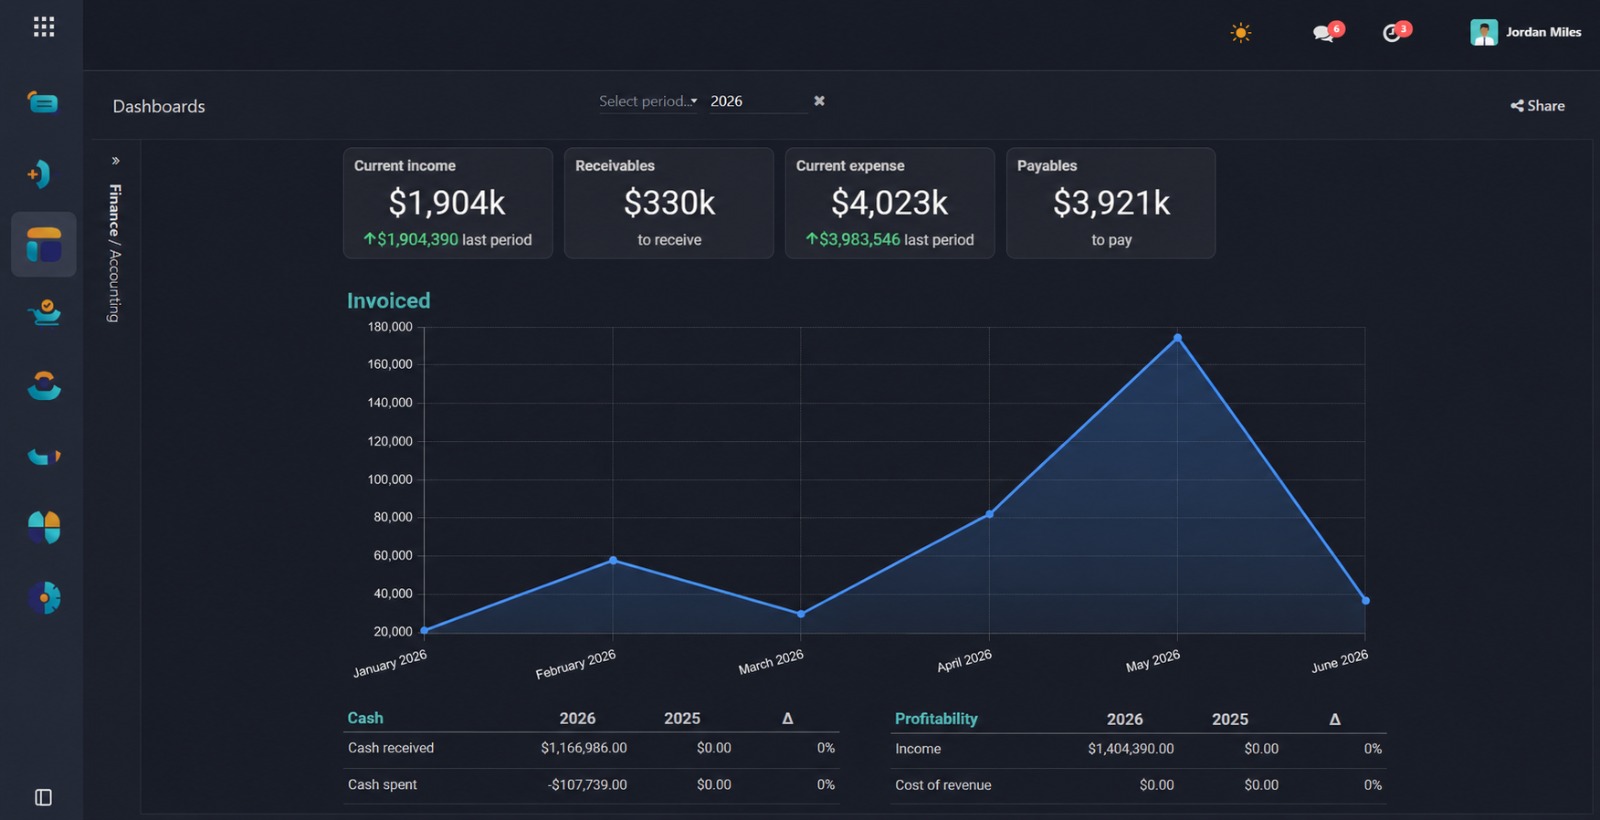Viewport: 1600px width, 820px height.
Task: Expand the Select period dropdown
Action: click(x=648, y=101)
